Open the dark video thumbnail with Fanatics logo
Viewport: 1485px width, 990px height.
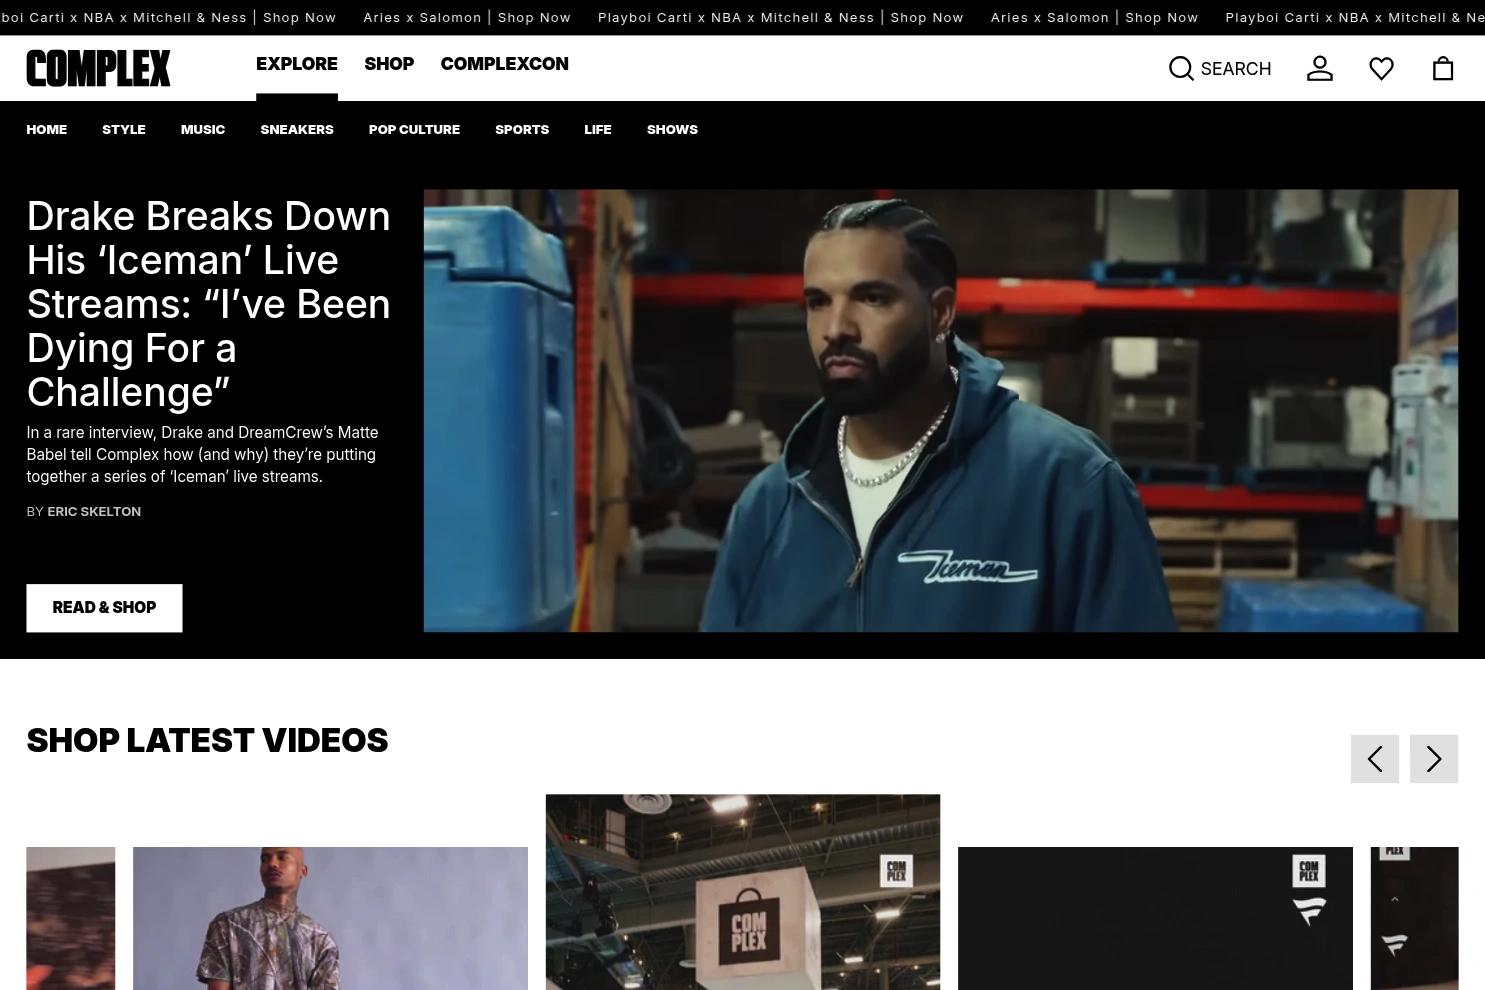[1155, 918]
